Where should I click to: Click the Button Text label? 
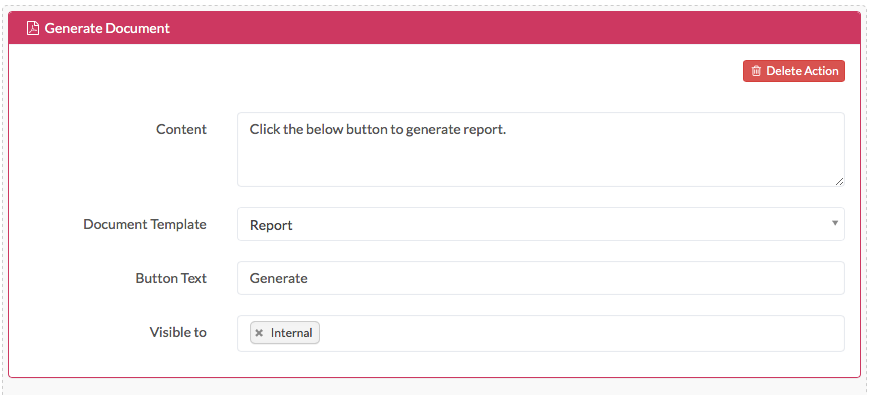(171, 278)
